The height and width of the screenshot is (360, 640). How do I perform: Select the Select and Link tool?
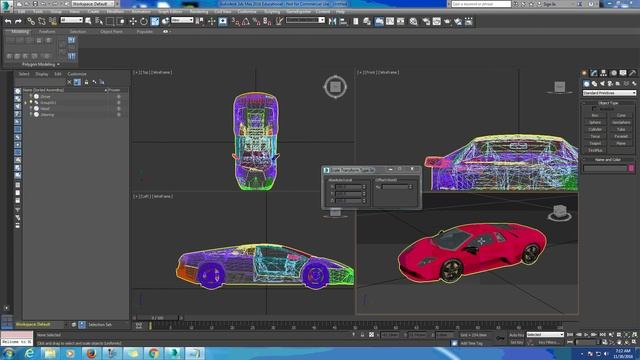click(x=31, y=21)
